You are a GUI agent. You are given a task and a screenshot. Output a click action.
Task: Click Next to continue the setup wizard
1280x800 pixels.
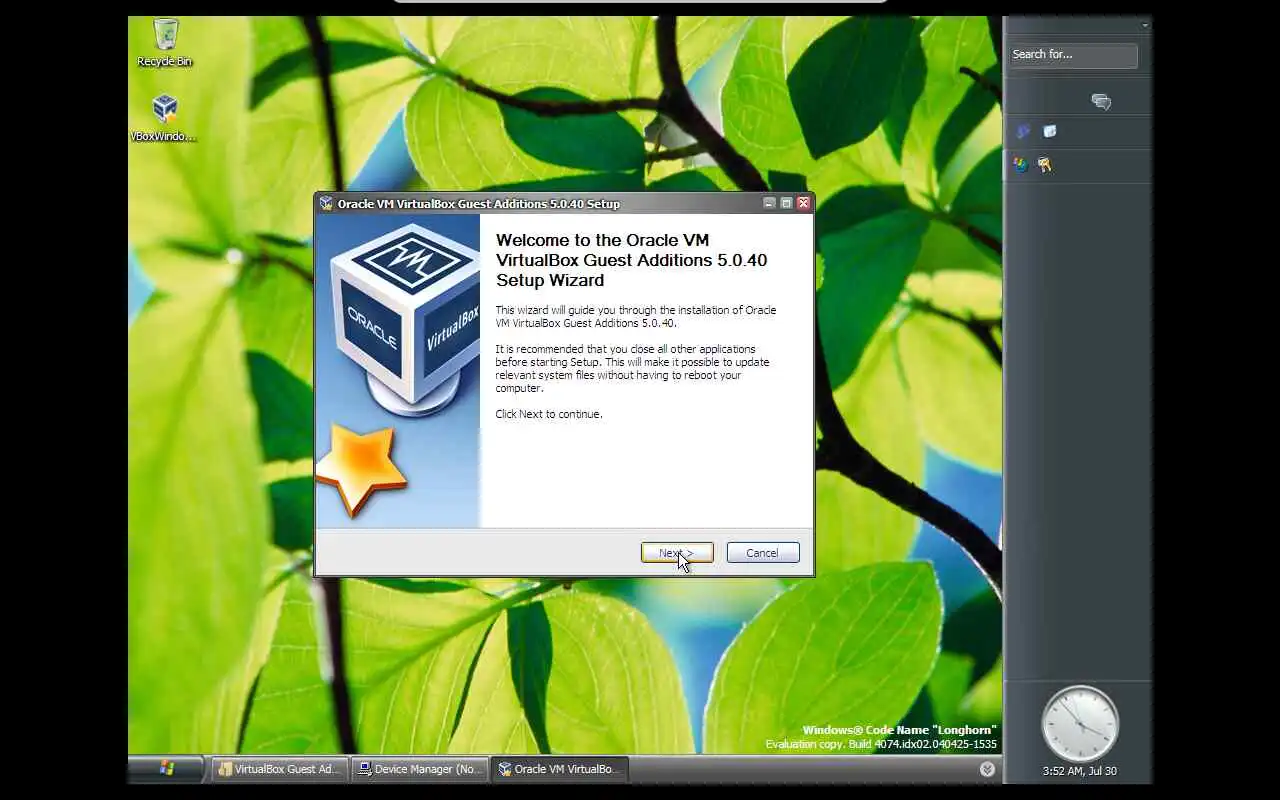[677, 553]
